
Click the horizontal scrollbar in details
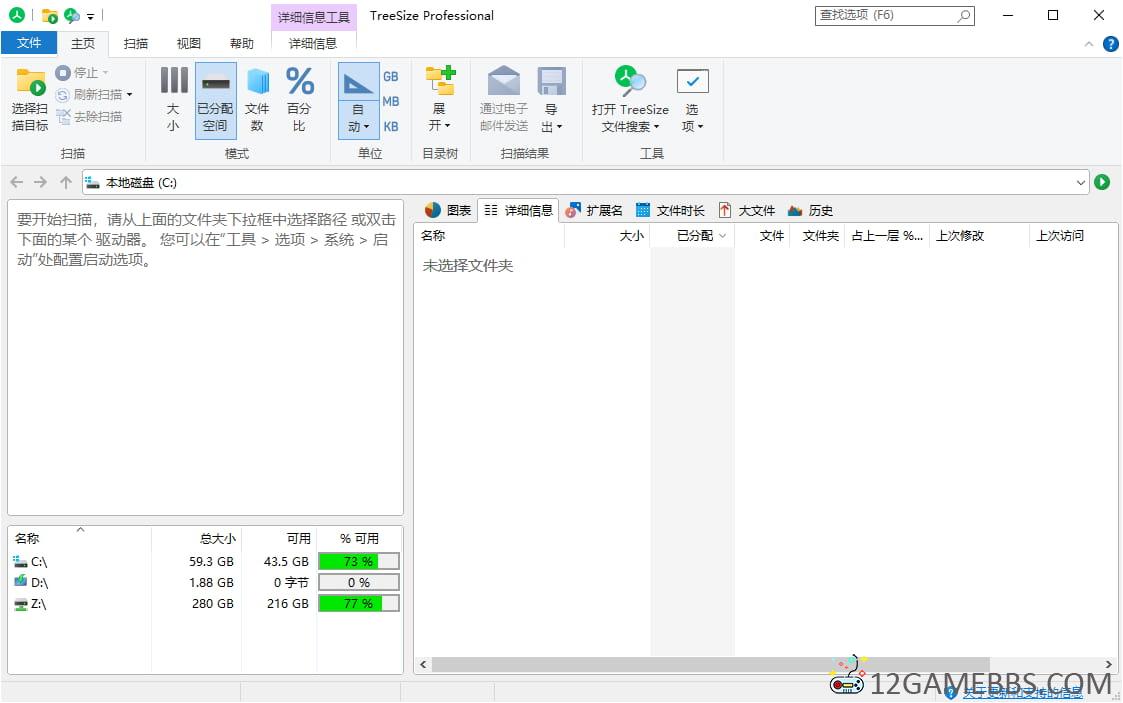tap(710, 664)
